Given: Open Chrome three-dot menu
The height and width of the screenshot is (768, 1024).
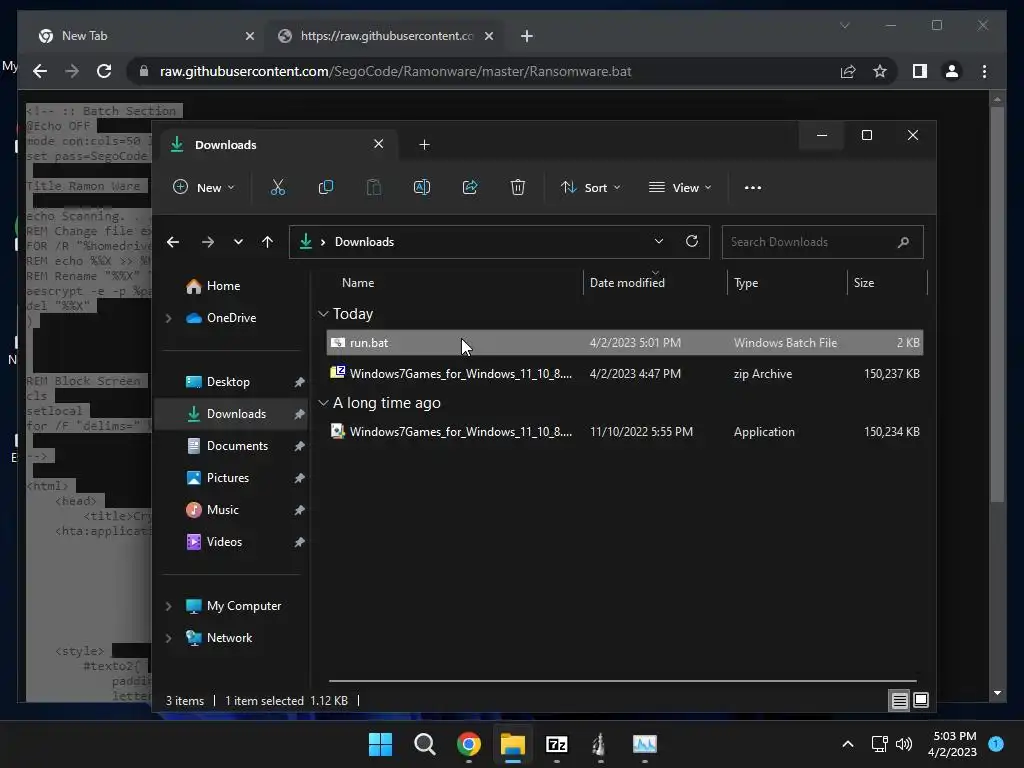Looking at the screenshot, I should click(x=984, y=71).
